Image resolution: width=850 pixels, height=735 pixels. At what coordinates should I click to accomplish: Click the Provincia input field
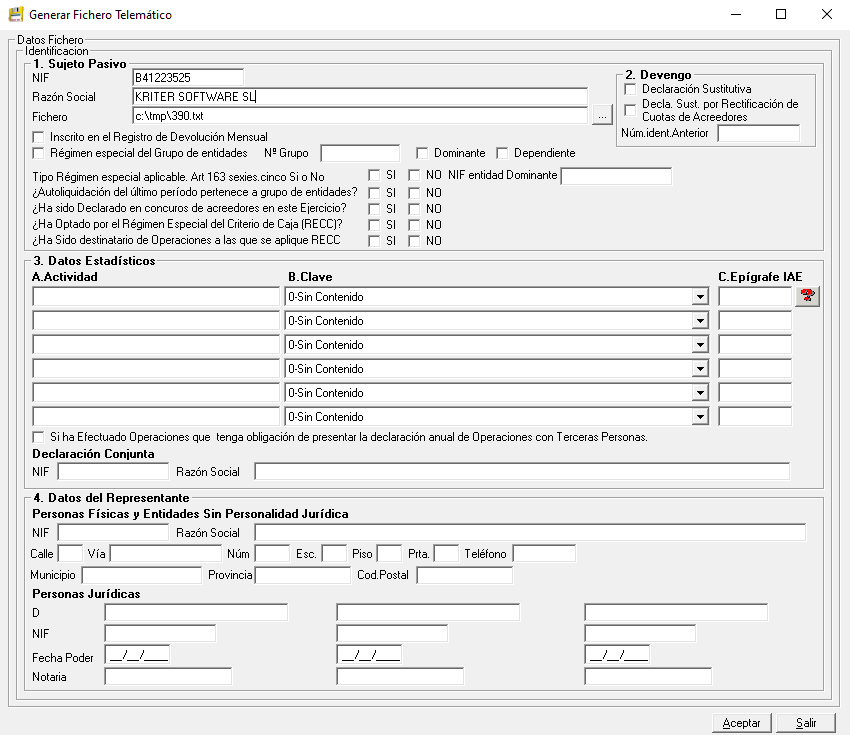point(302,575)
